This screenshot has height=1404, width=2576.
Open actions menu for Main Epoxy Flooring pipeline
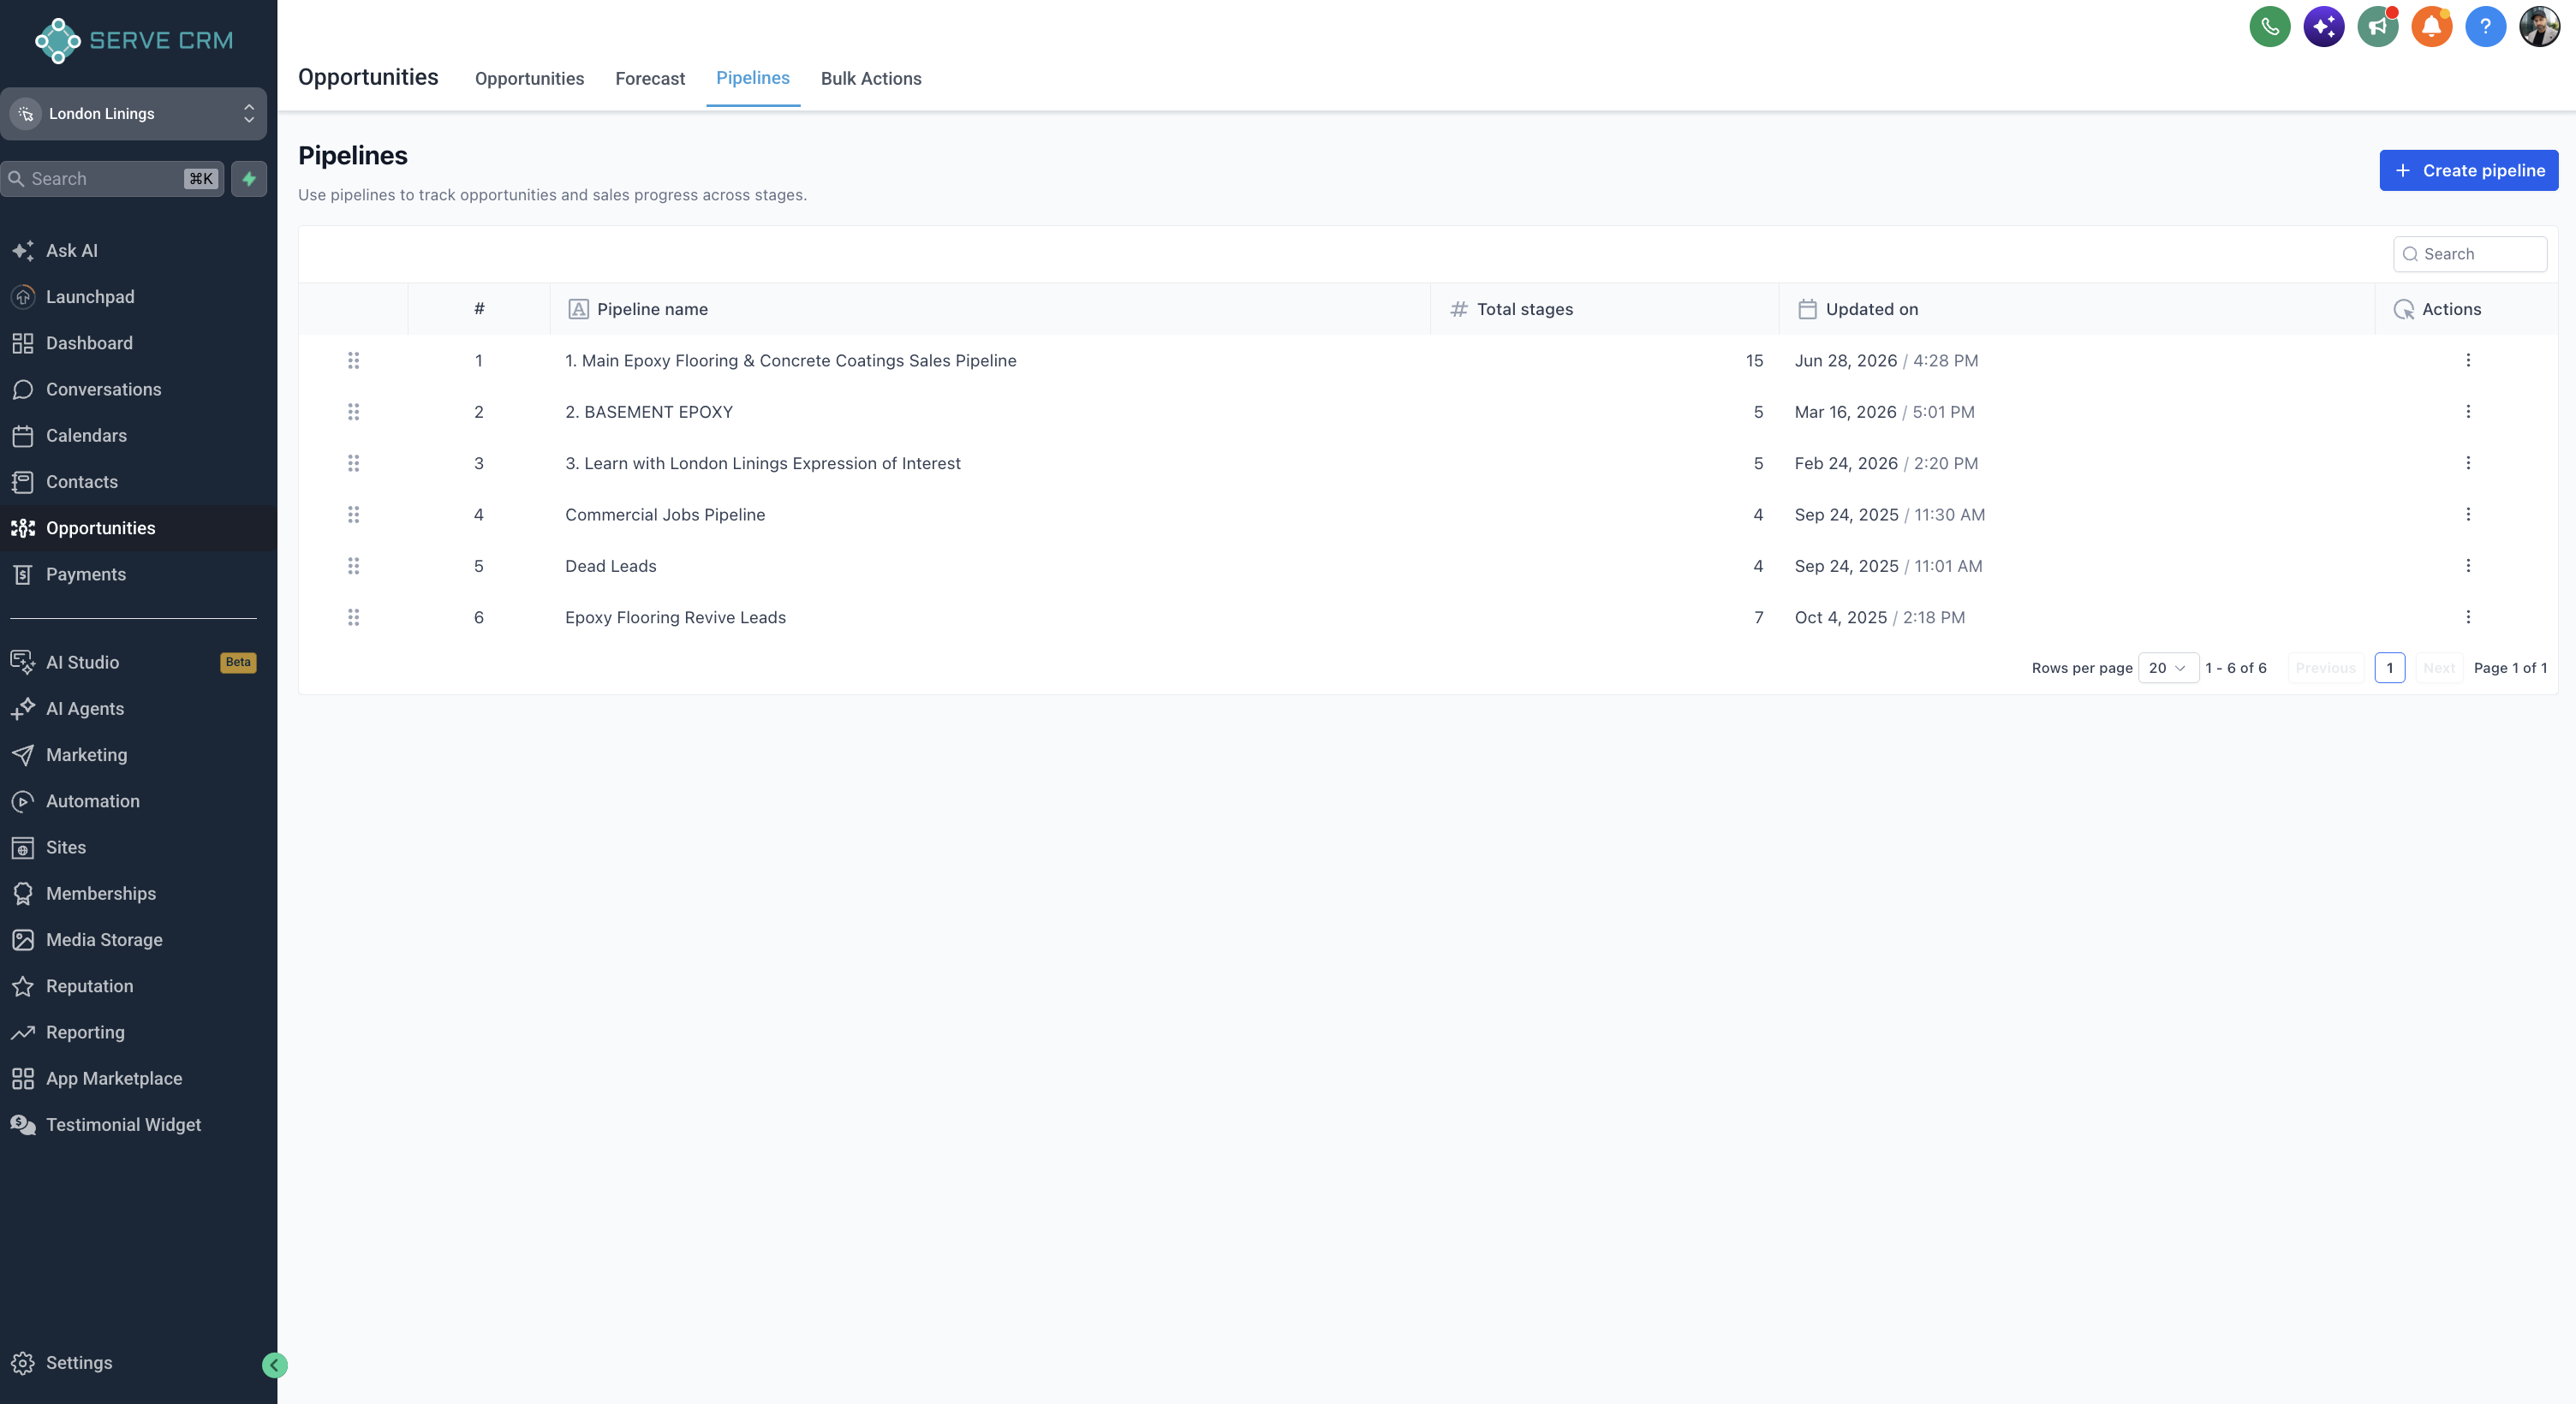2467,361
